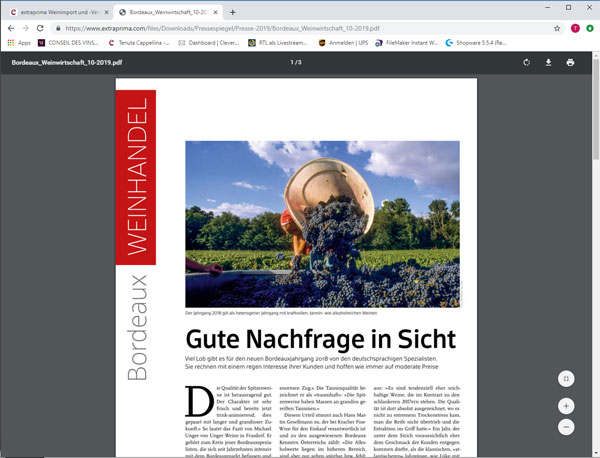Reload the current PDF page
Screen dimensions: 600x458
pos(40,28)
